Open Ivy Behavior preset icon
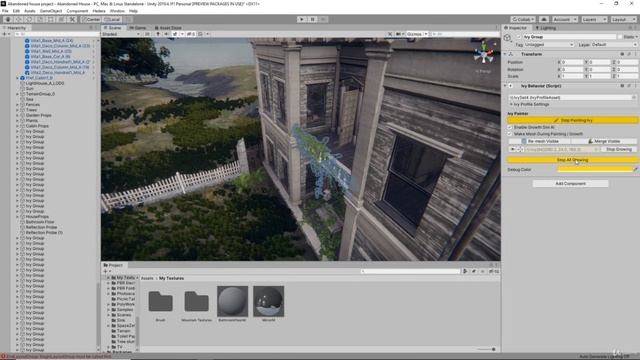Screen dimensions: 640x360 [x=629, y=86]
